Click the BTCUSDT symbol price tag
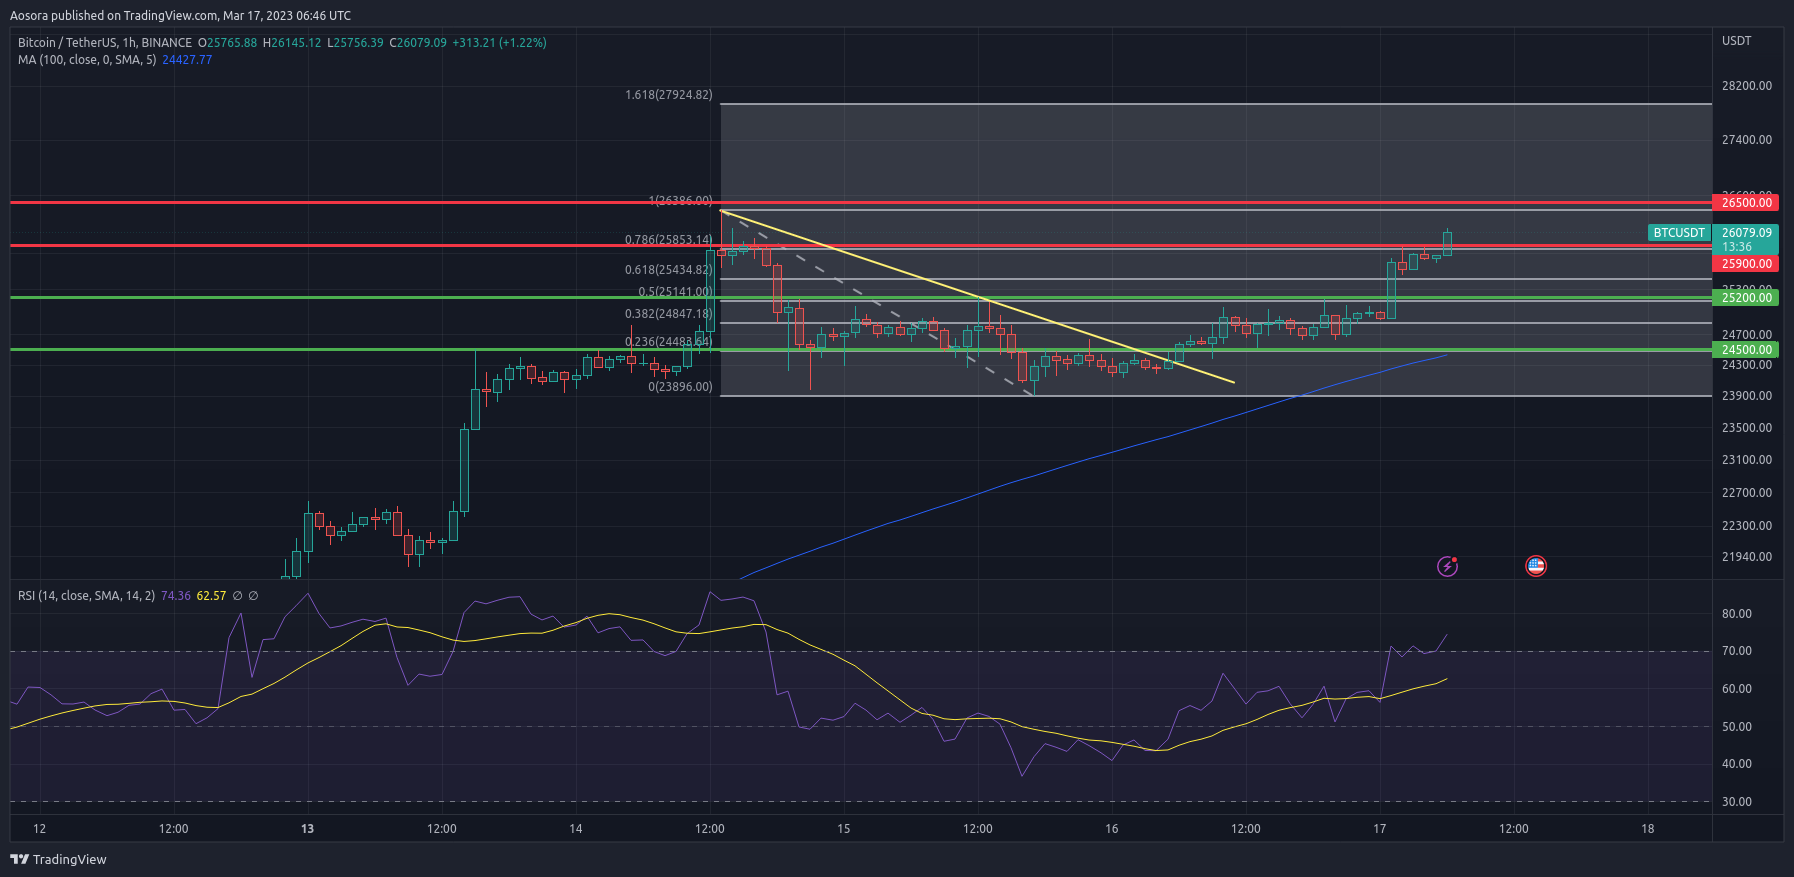 tap(1679, 233)
